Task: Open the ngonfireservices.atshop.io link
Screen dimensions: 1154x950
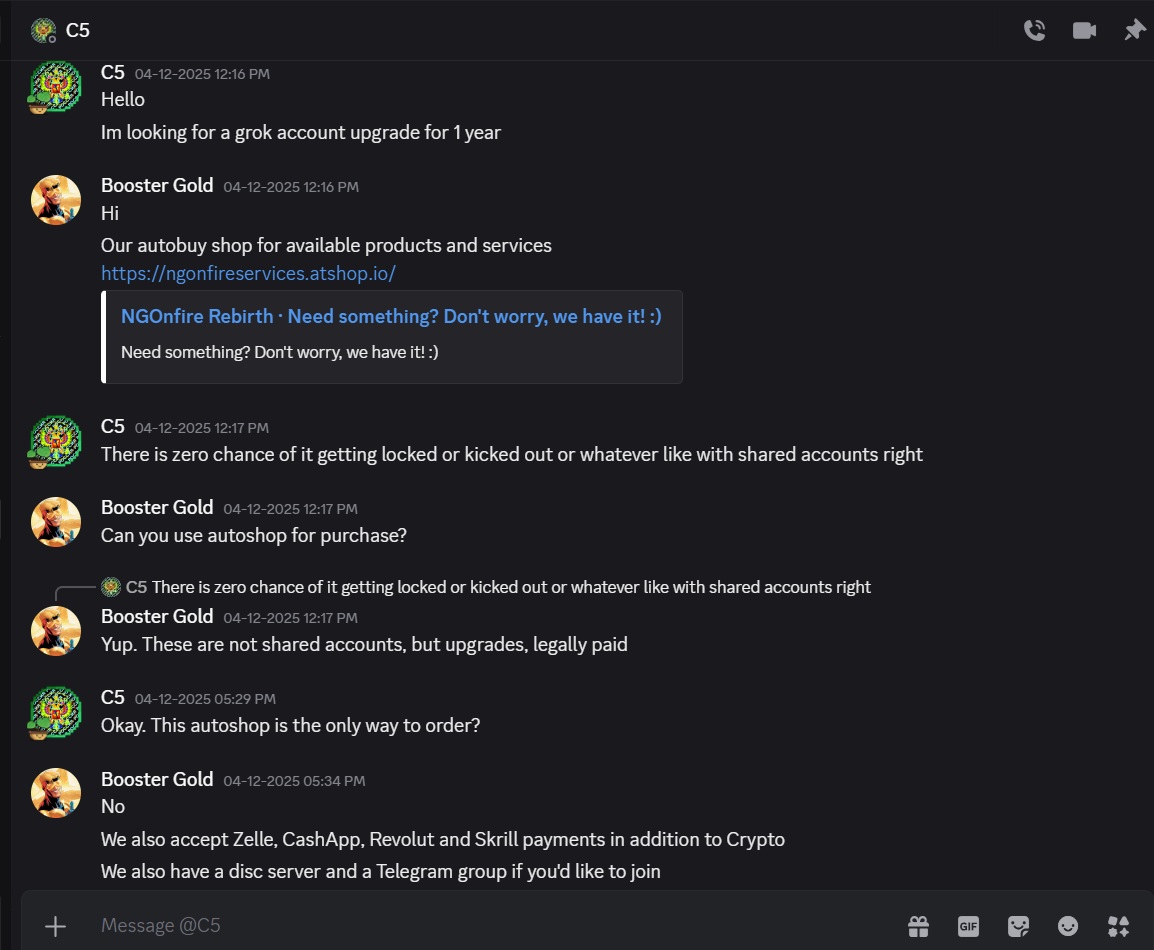Action: (x=248, y=274)
